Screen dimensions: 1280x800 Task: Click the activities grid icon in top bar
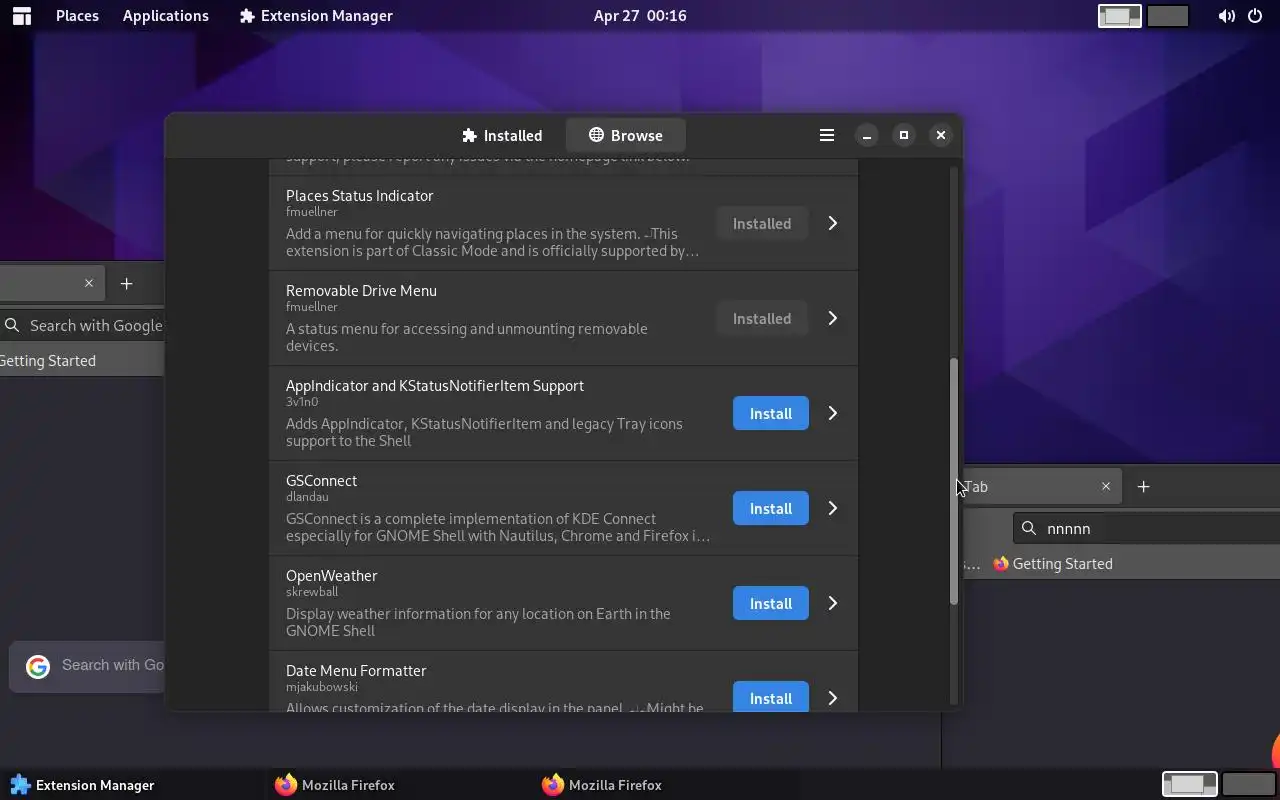21,15
